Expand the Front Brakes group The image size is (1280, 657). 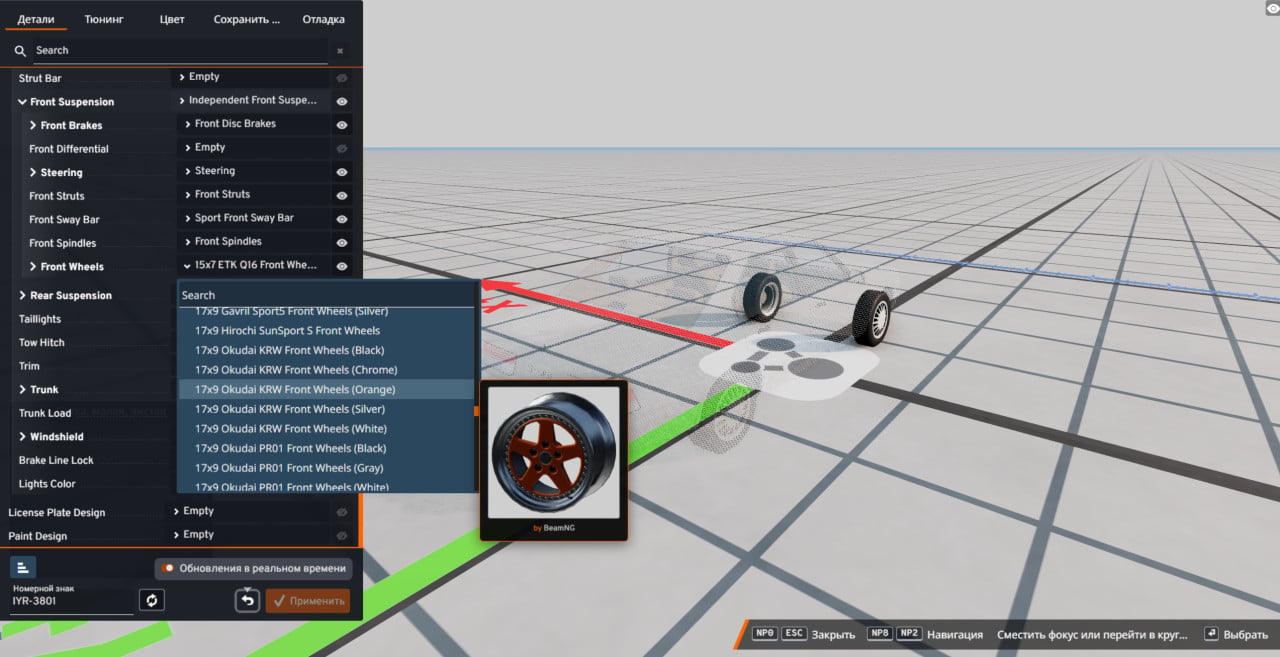pyautogui.click(x=33, y=125)
